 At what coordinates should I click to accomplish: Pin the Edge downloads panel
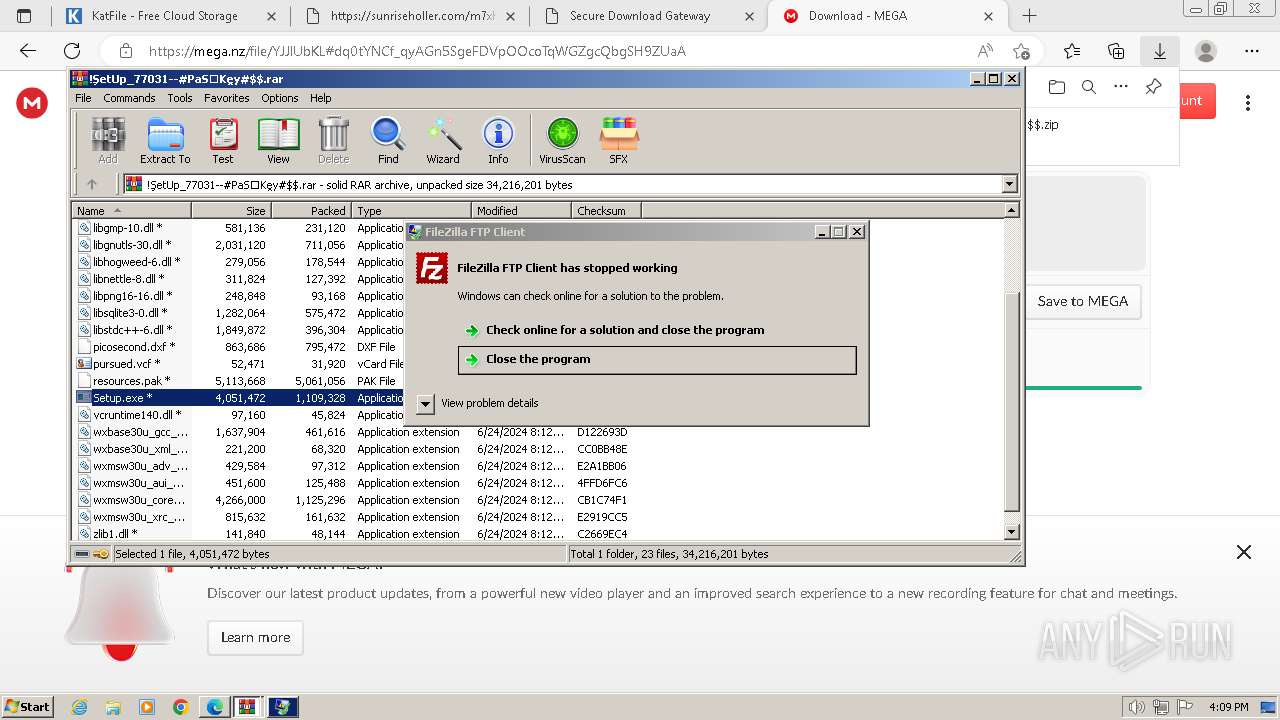pos(1153,87)
